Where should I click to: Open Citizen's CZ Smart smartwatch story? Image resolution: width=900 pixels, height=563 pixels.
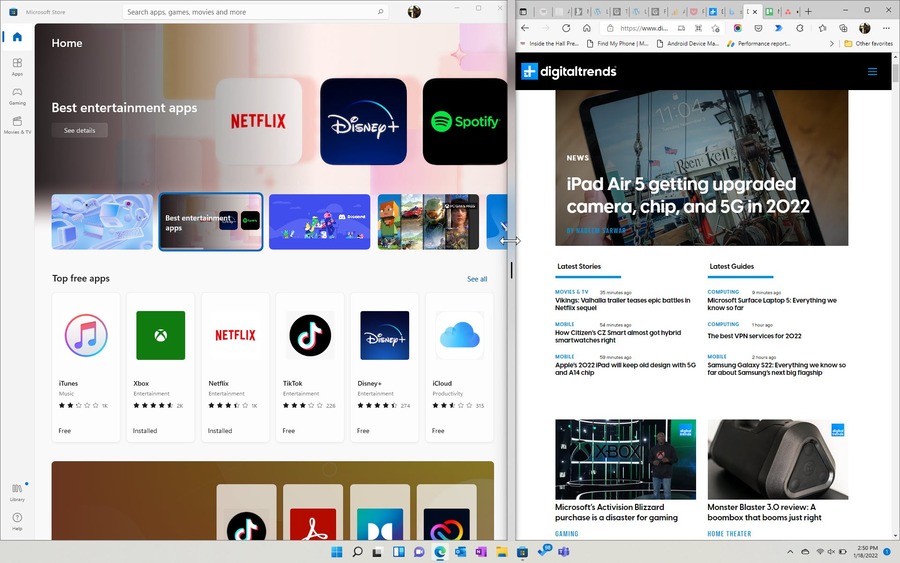tap(618, 336)
